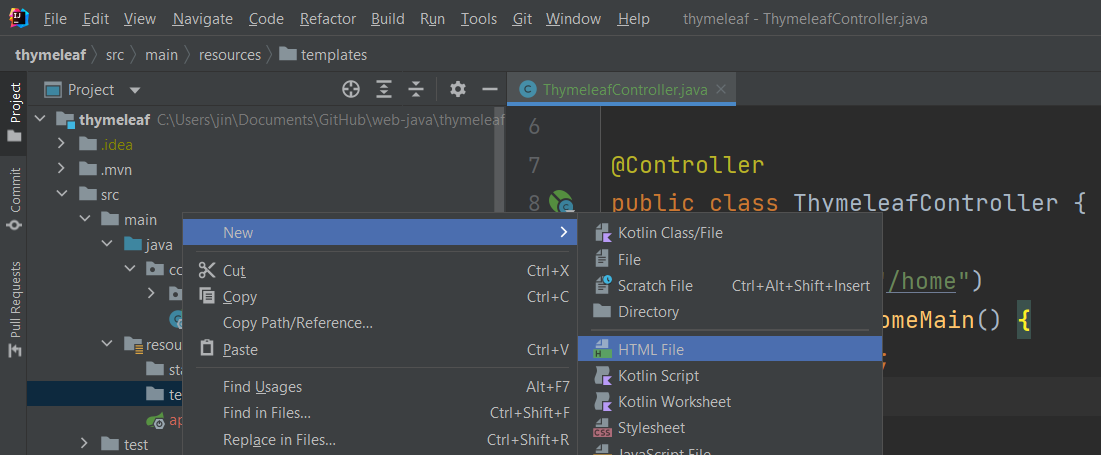The width and height of the screenshot is (1101, 455).
Task: Choose Cut in the context menu
Action: (x=380, y=270)
